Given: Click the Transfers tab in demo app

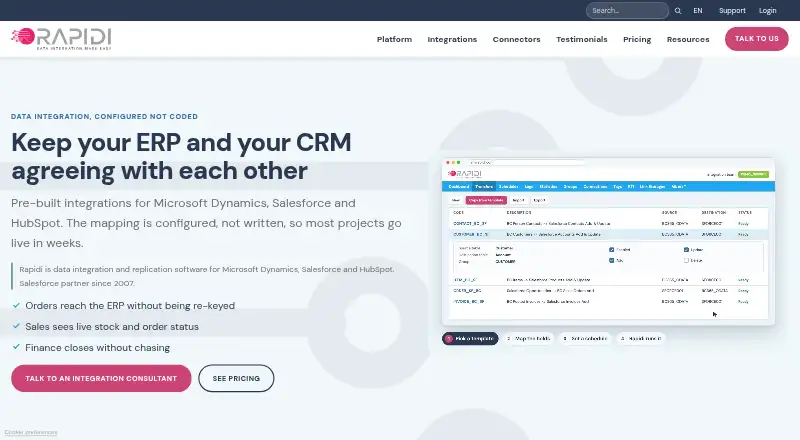Looking at the screenshot, I should (484, 187).
